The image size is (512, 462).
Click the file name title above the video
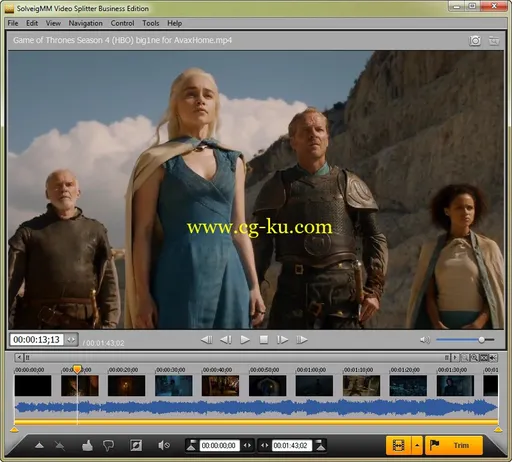pos(122,40)
